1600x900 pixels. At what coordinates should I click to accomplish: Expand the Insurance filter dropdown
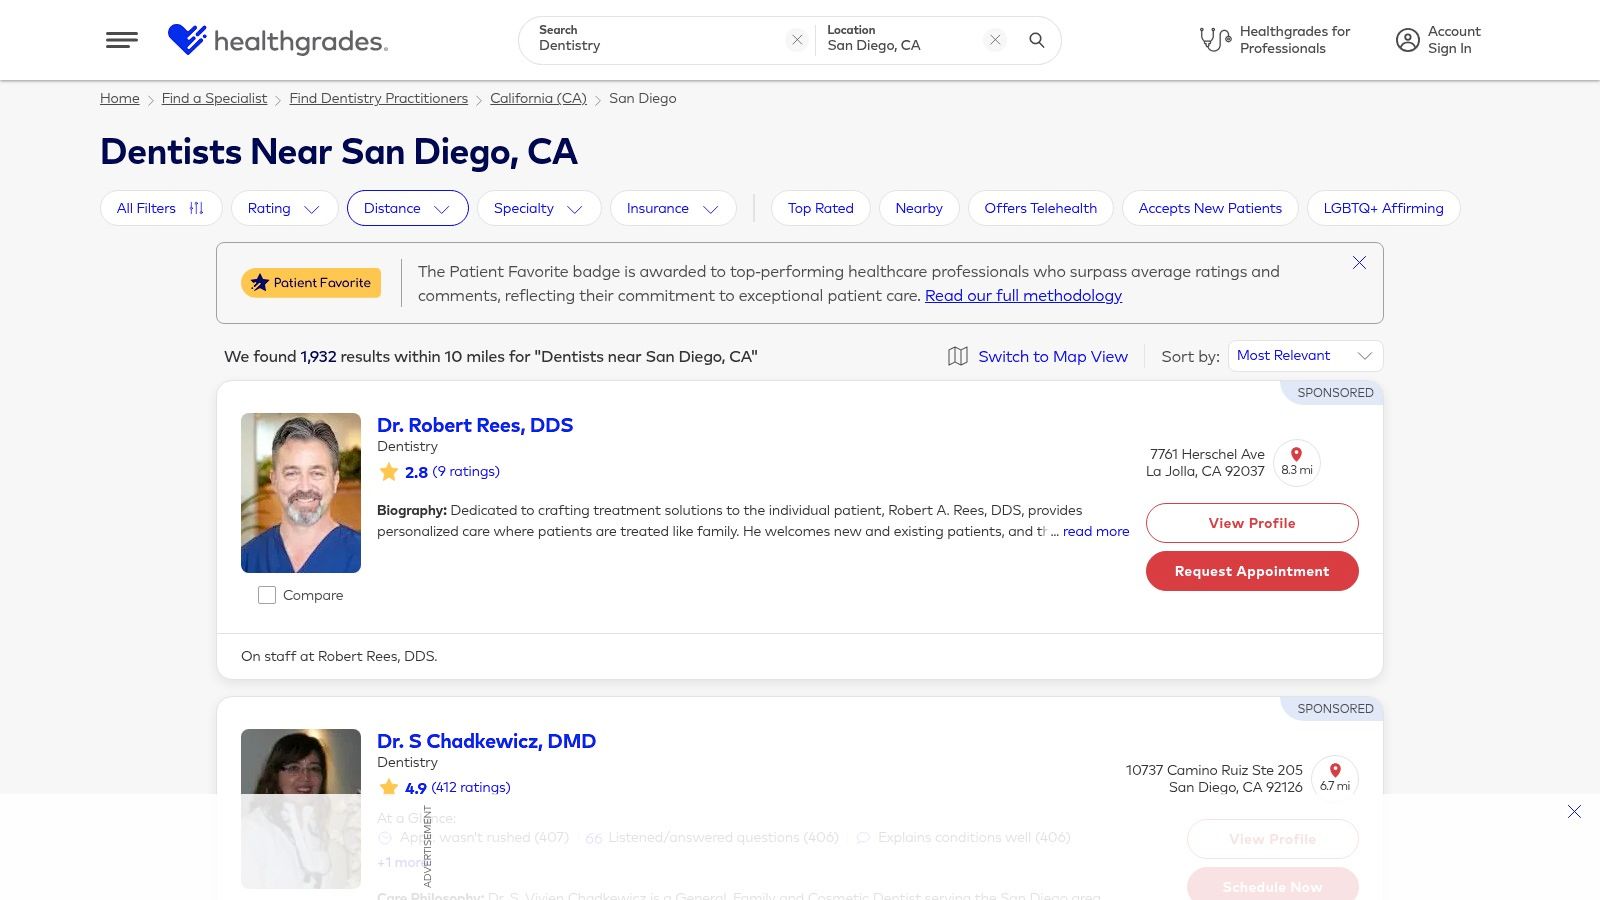point(672,208)
